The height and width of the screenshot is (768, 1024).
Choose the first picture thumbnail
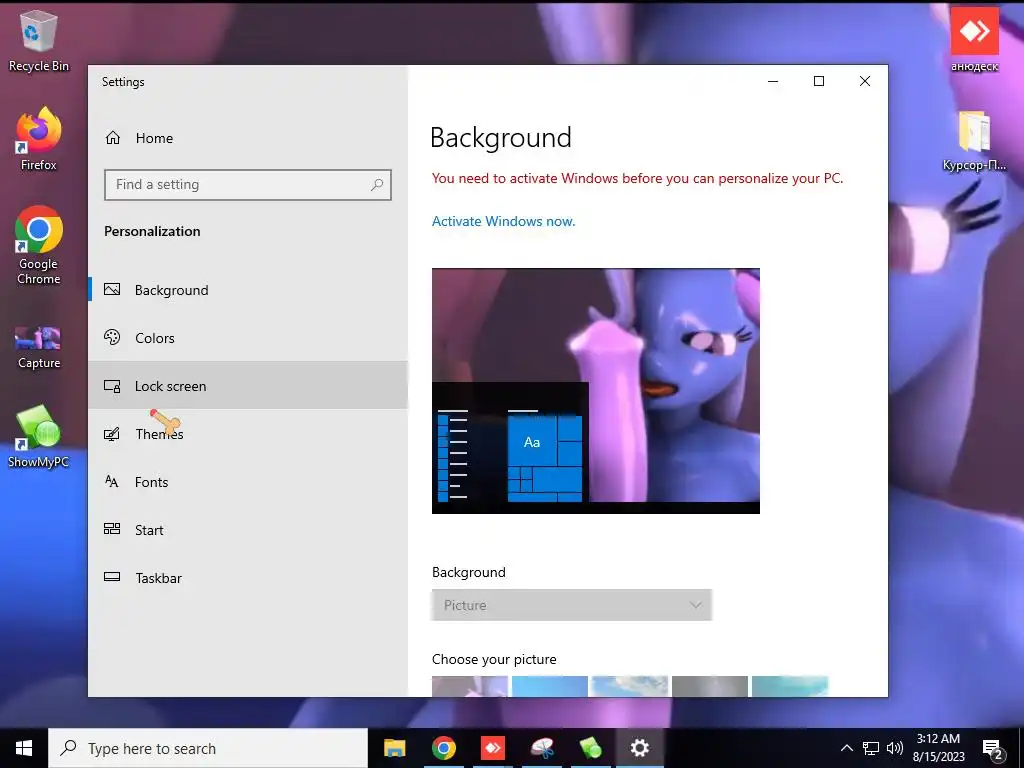[x=470, y=686]
